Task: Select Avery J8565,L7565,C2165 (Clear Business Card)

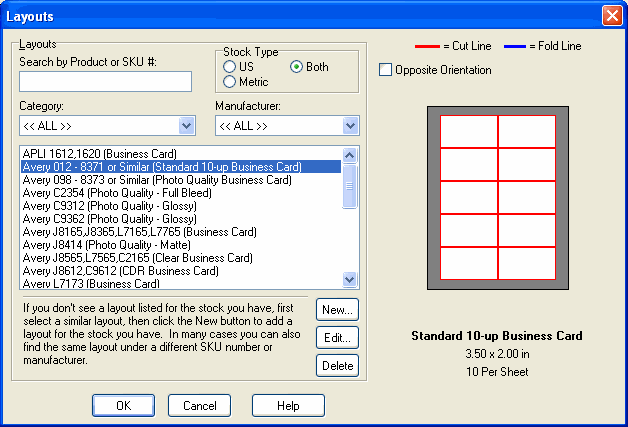Action: click(x=181, y=258)
